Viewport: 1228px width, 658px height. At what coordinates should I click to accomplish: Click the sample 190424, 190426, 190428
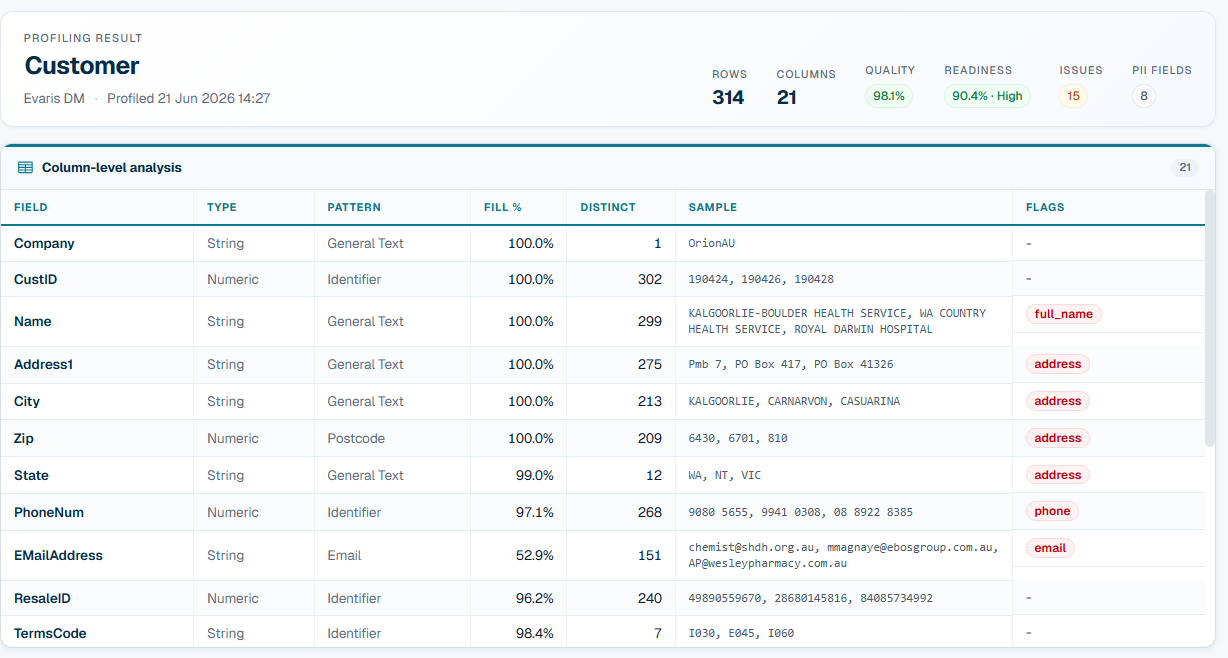coord(761,280)
